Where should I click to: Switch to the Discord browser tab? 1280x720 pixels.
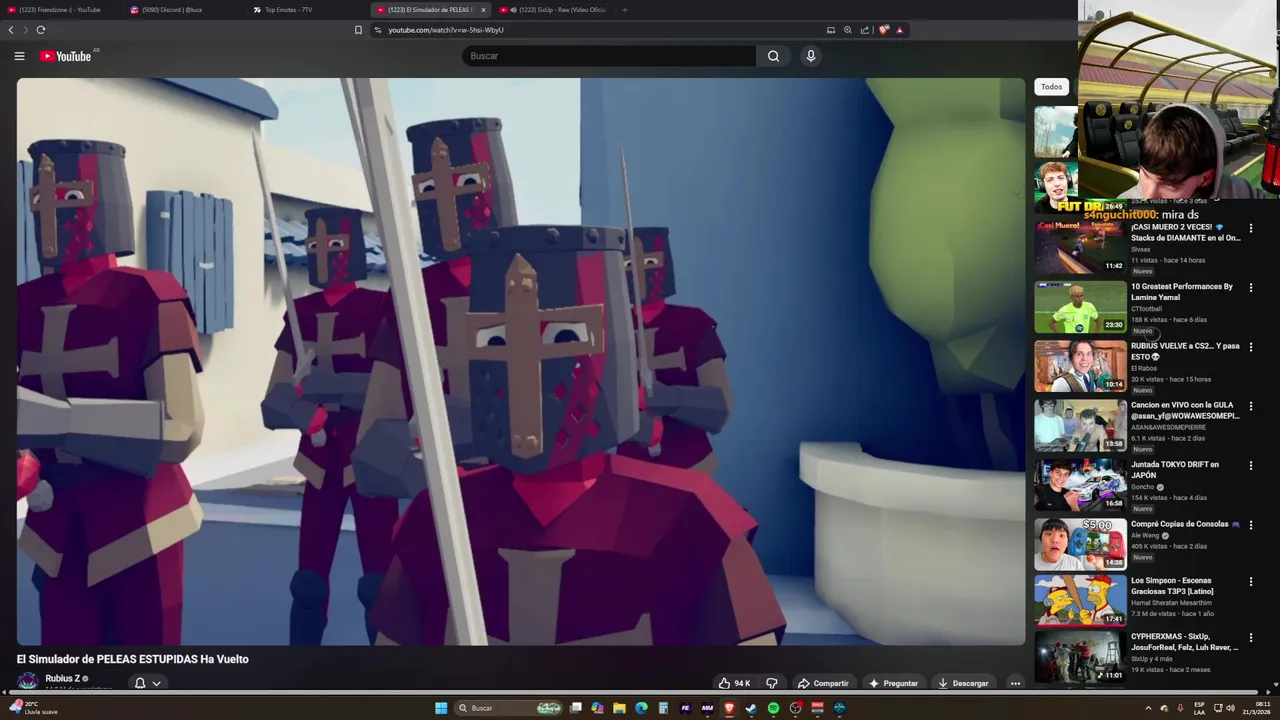(184, 10)
